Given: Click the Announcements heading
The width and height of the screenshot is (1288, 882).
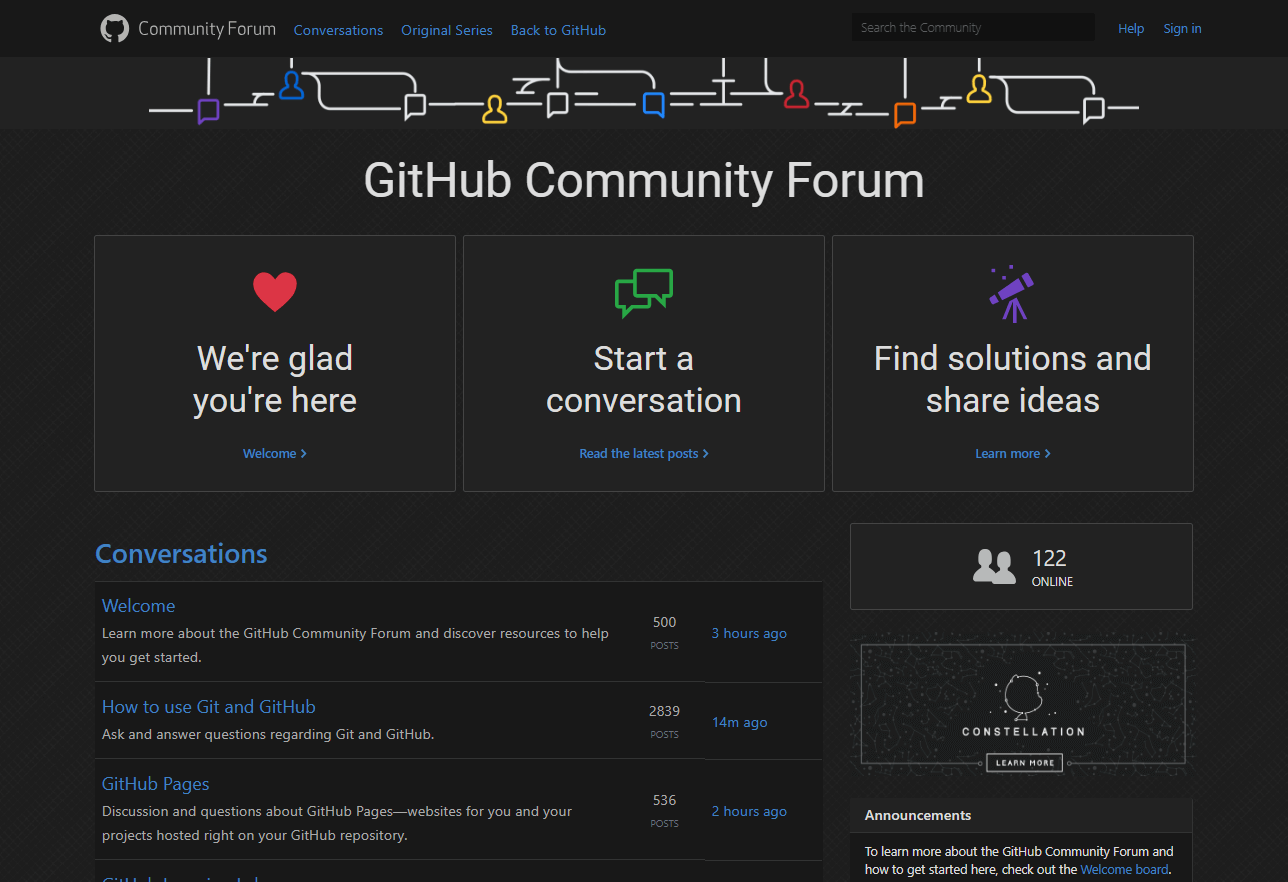Looking at the screenshot, I should (x=918, y=815).
